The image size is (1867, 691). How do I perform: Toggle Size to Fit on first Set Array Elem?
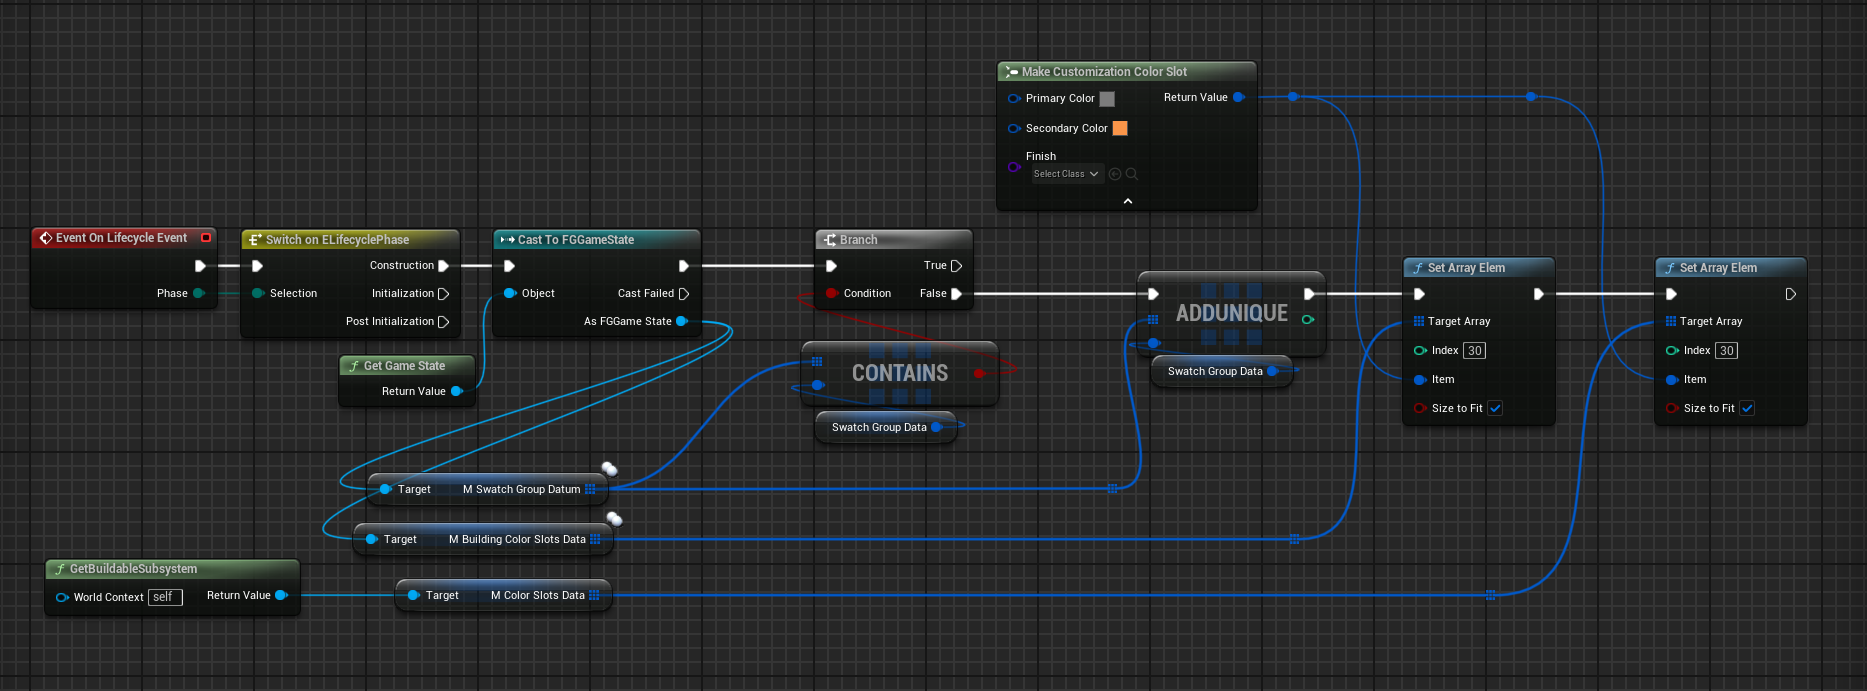click(x=1495, y=408)
